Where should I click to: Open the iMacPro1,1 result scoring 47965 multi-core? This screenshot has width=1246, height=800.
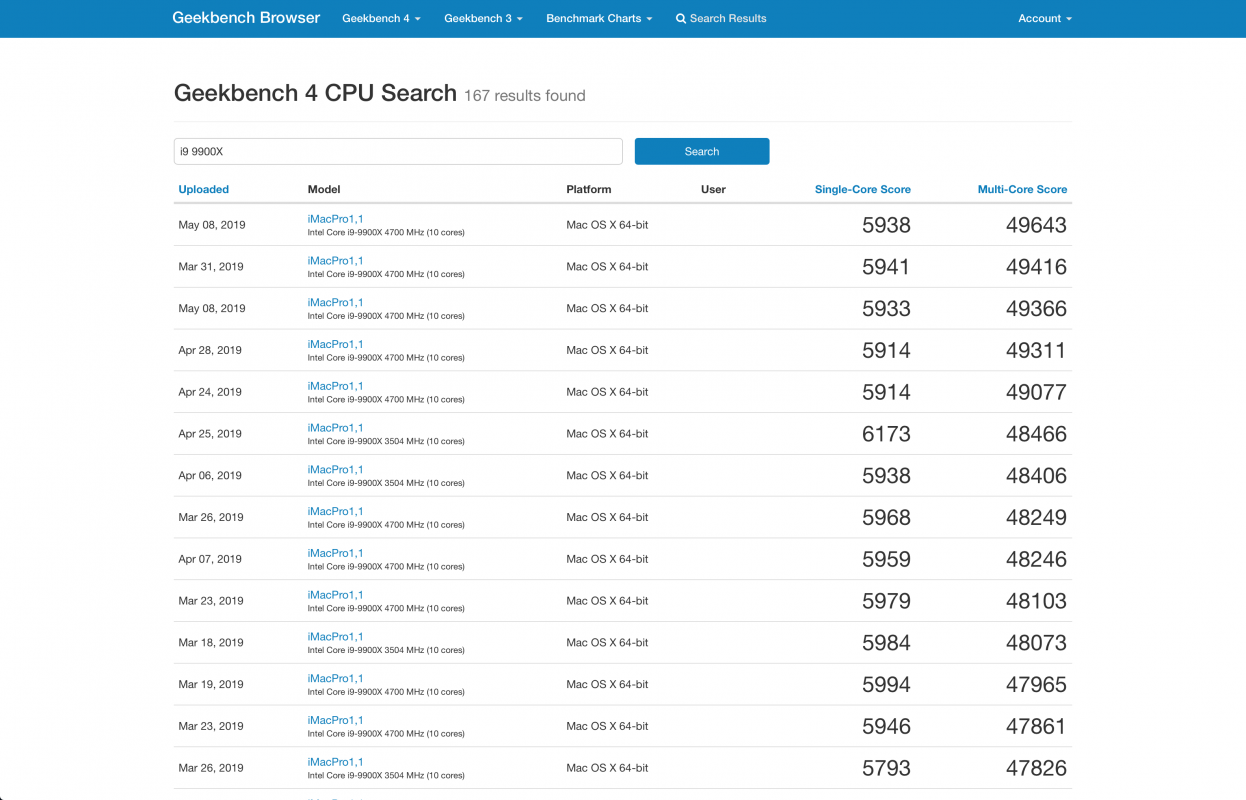pyautogui.click(x=335, y=679)
